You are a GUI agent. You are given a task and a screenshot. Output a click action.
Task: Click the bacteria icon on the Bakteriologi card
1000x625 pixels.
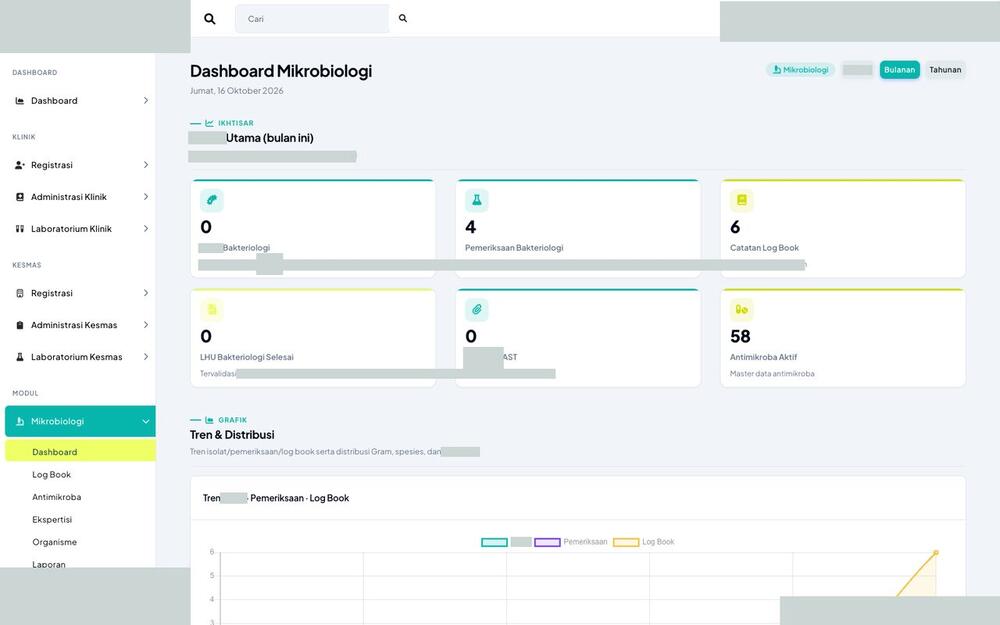[212, 200]
